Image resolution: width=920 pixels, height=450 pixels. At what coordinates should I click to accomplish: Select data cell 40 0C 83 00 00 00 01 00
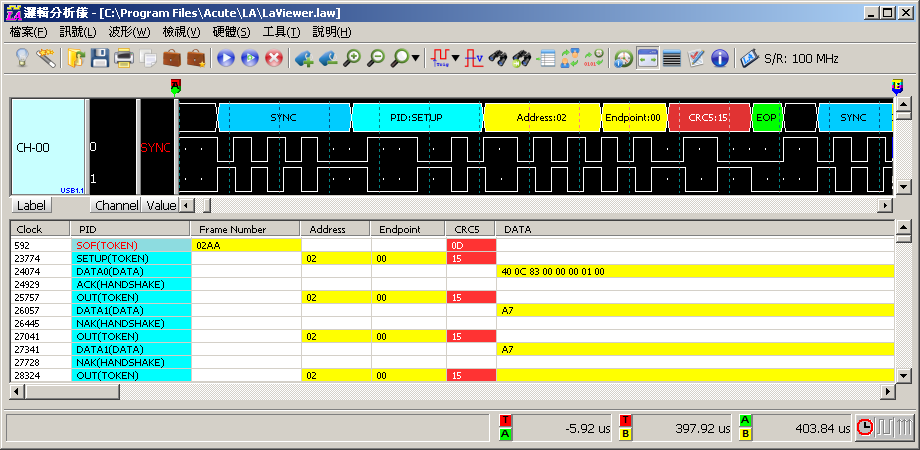pyautogui.click(x=695, y=271)
